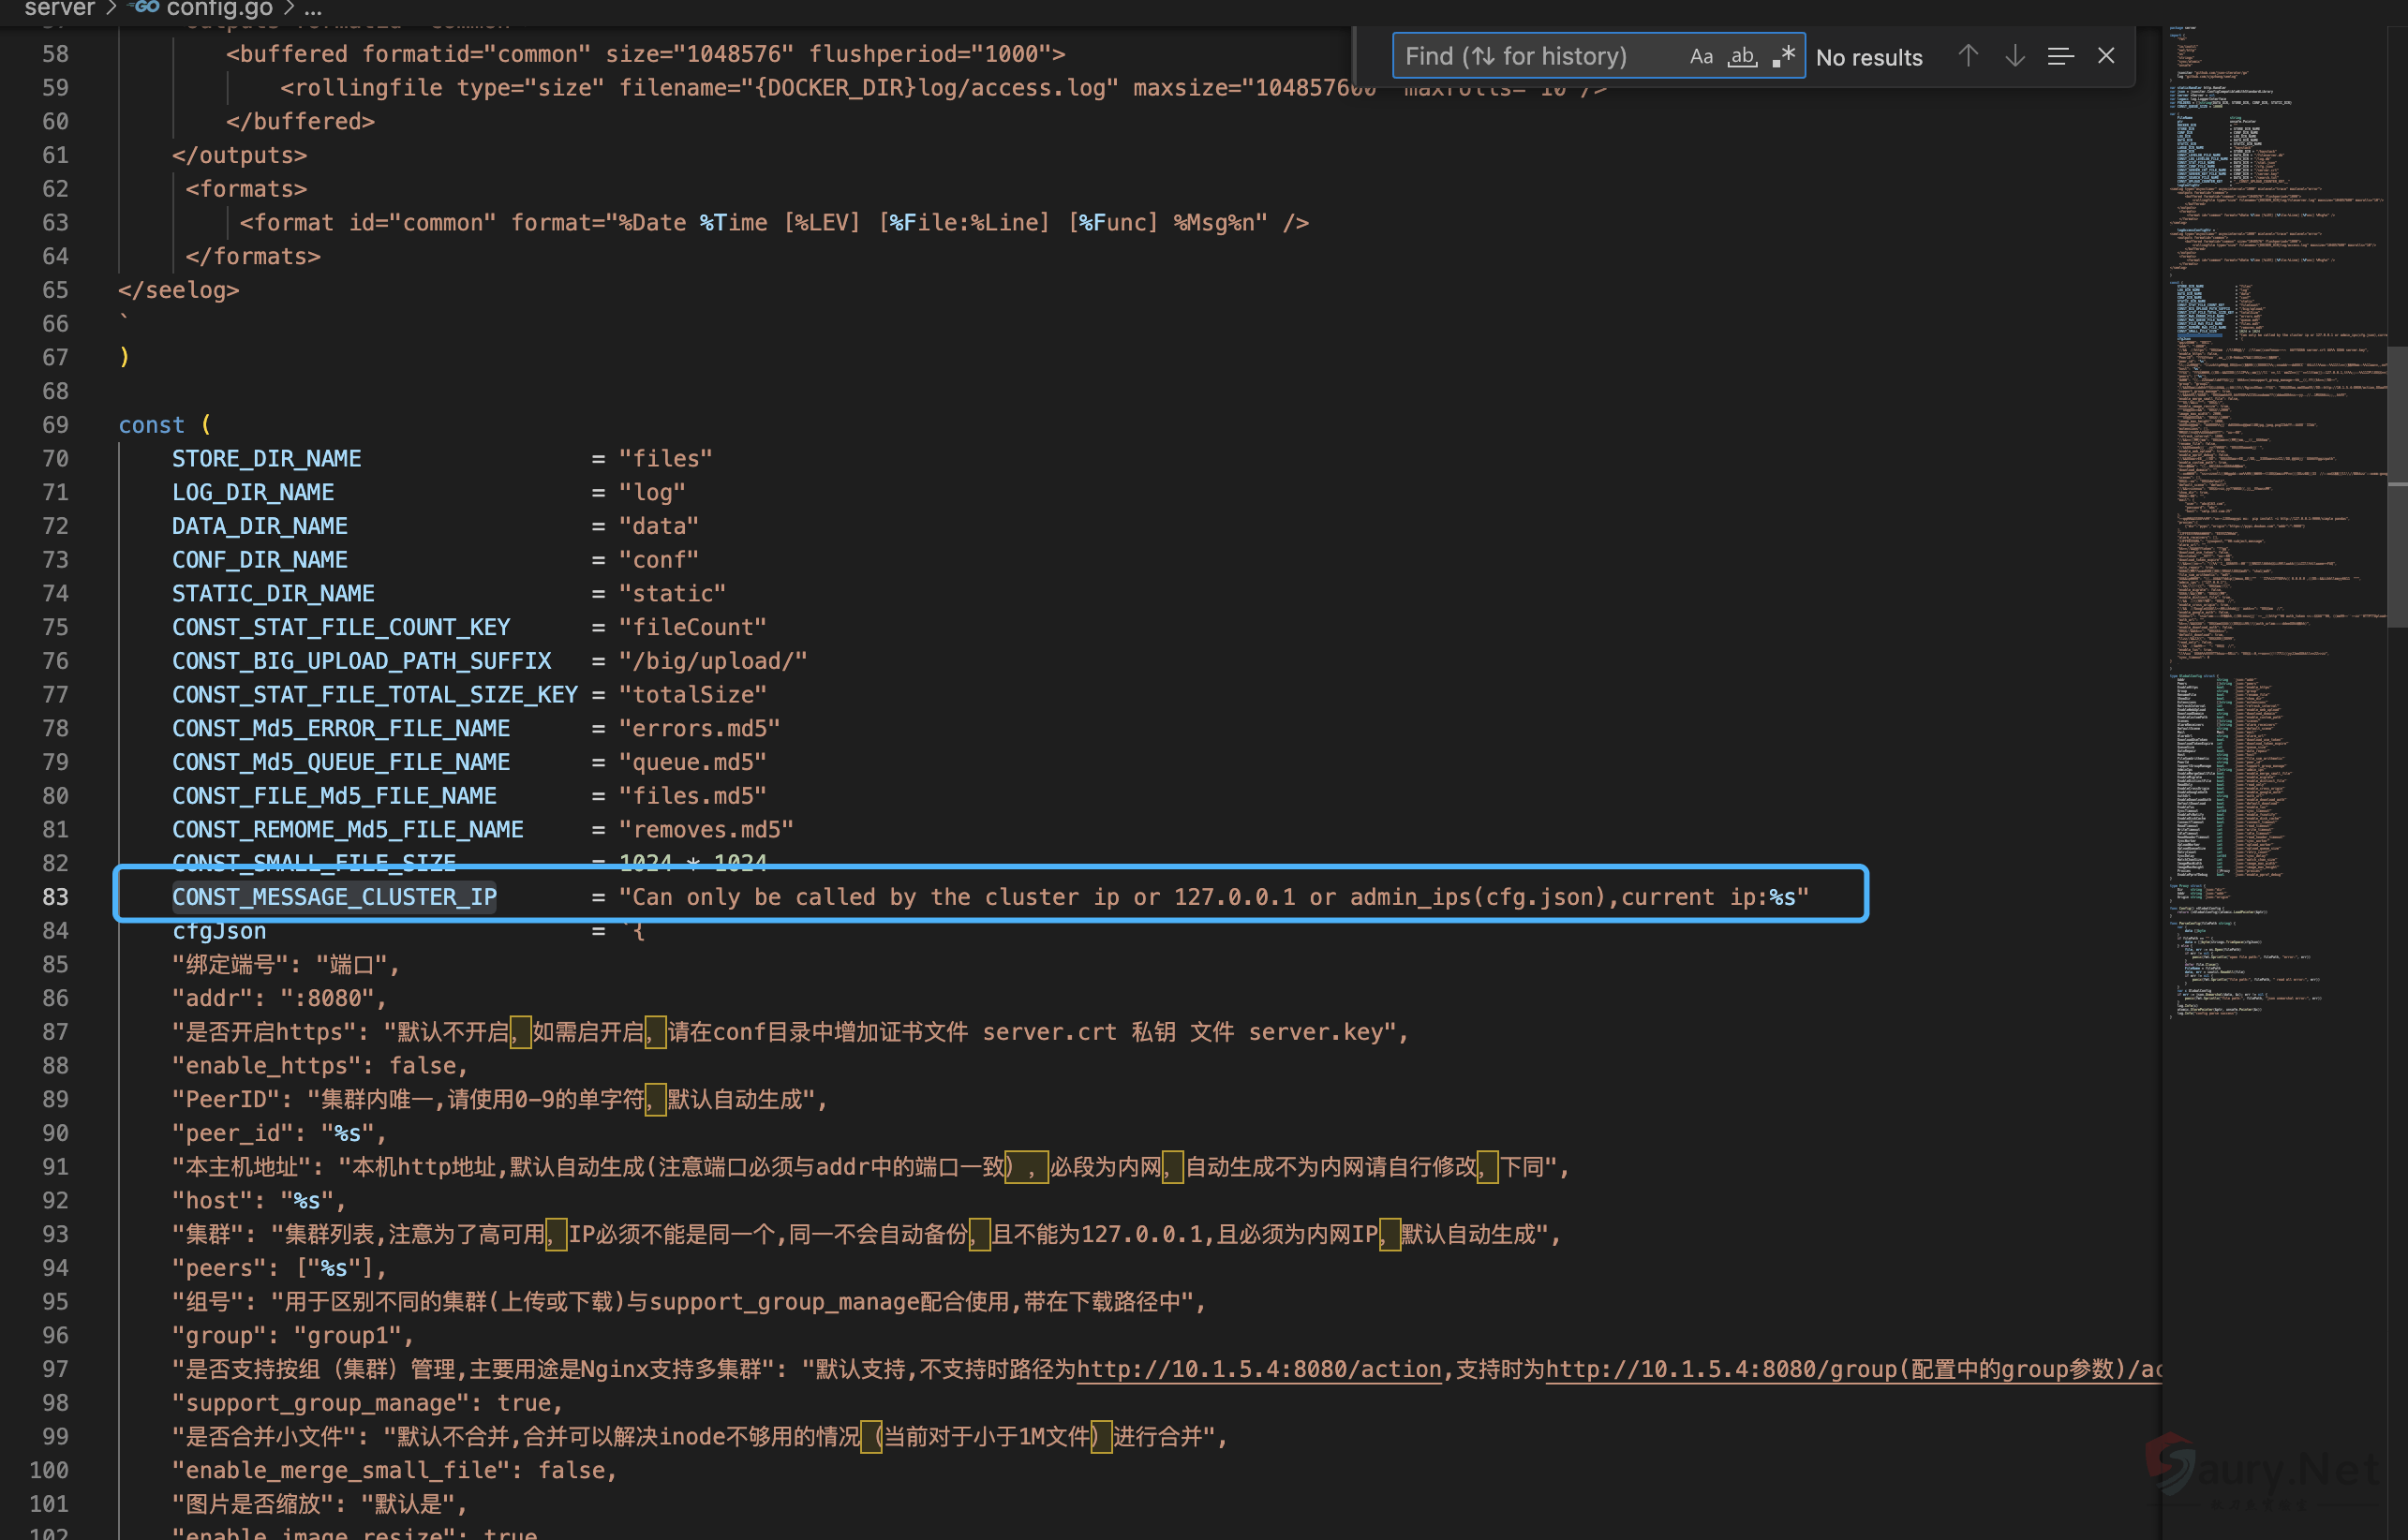
Task: Close the find widget
Action: tap(2105, 56)
